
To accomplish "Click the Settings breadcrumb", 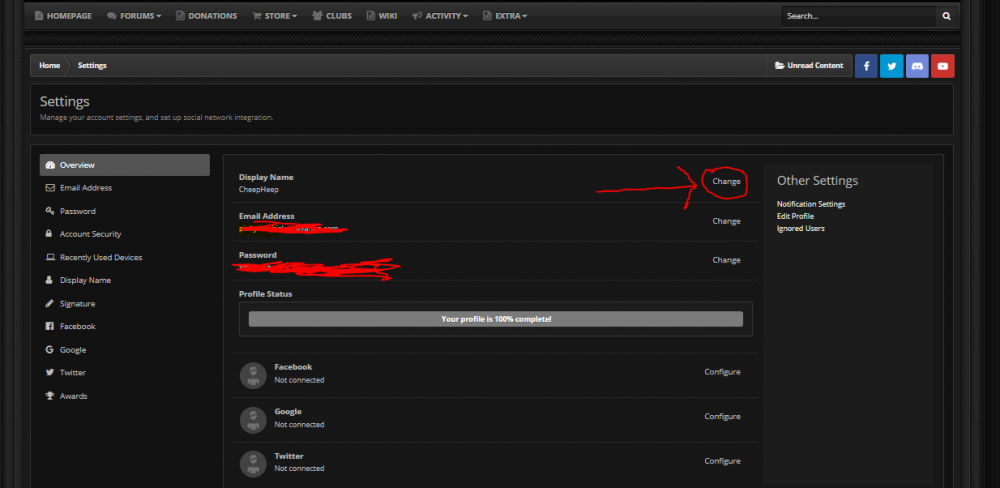I will (92, 66).
